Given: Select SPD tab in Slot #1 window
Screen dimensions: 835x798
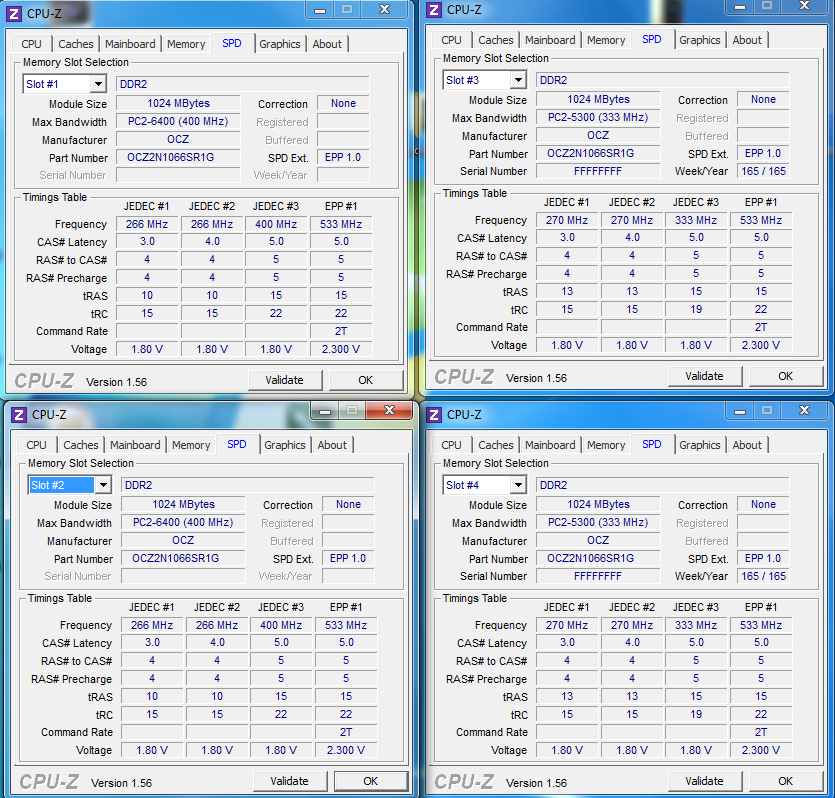Looking at the screenshot, I should point(232,43).
